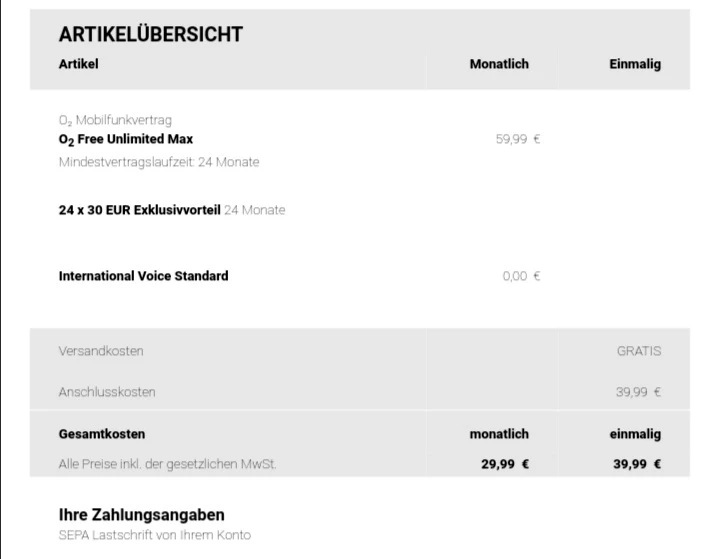The height and width of the screenshot is (559, 720).
Task: Click the Anschlusskosten row label
Action: pos(107,392)
